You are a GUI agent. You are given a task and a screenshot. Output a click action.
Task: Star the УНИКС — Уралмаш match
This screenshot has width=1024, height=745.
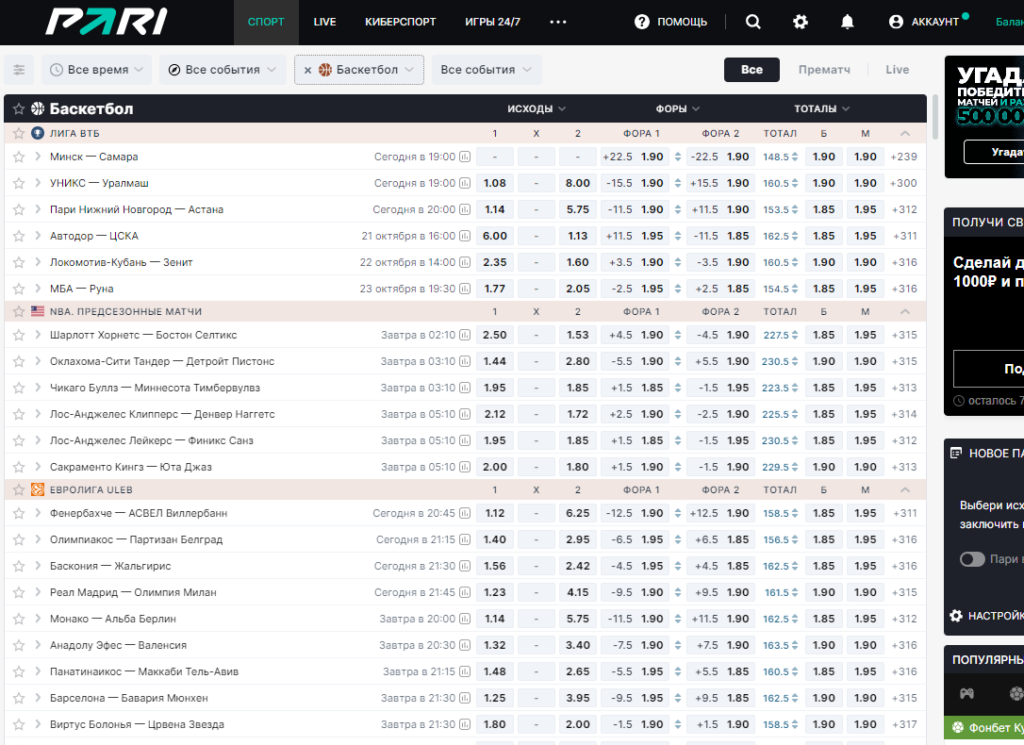[19, 183]
